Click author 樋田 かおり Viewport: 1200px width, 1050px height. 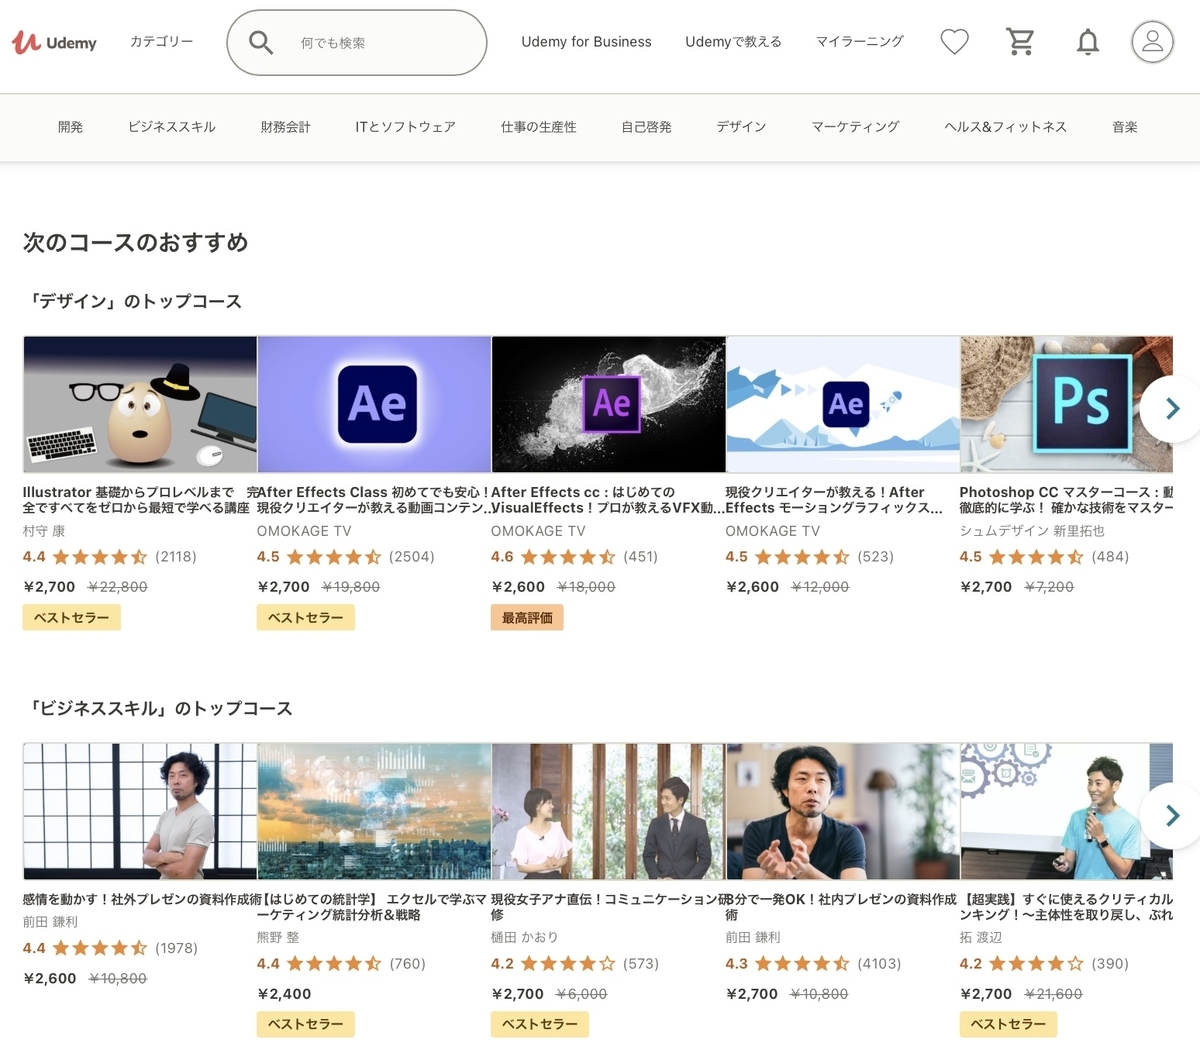524,937
